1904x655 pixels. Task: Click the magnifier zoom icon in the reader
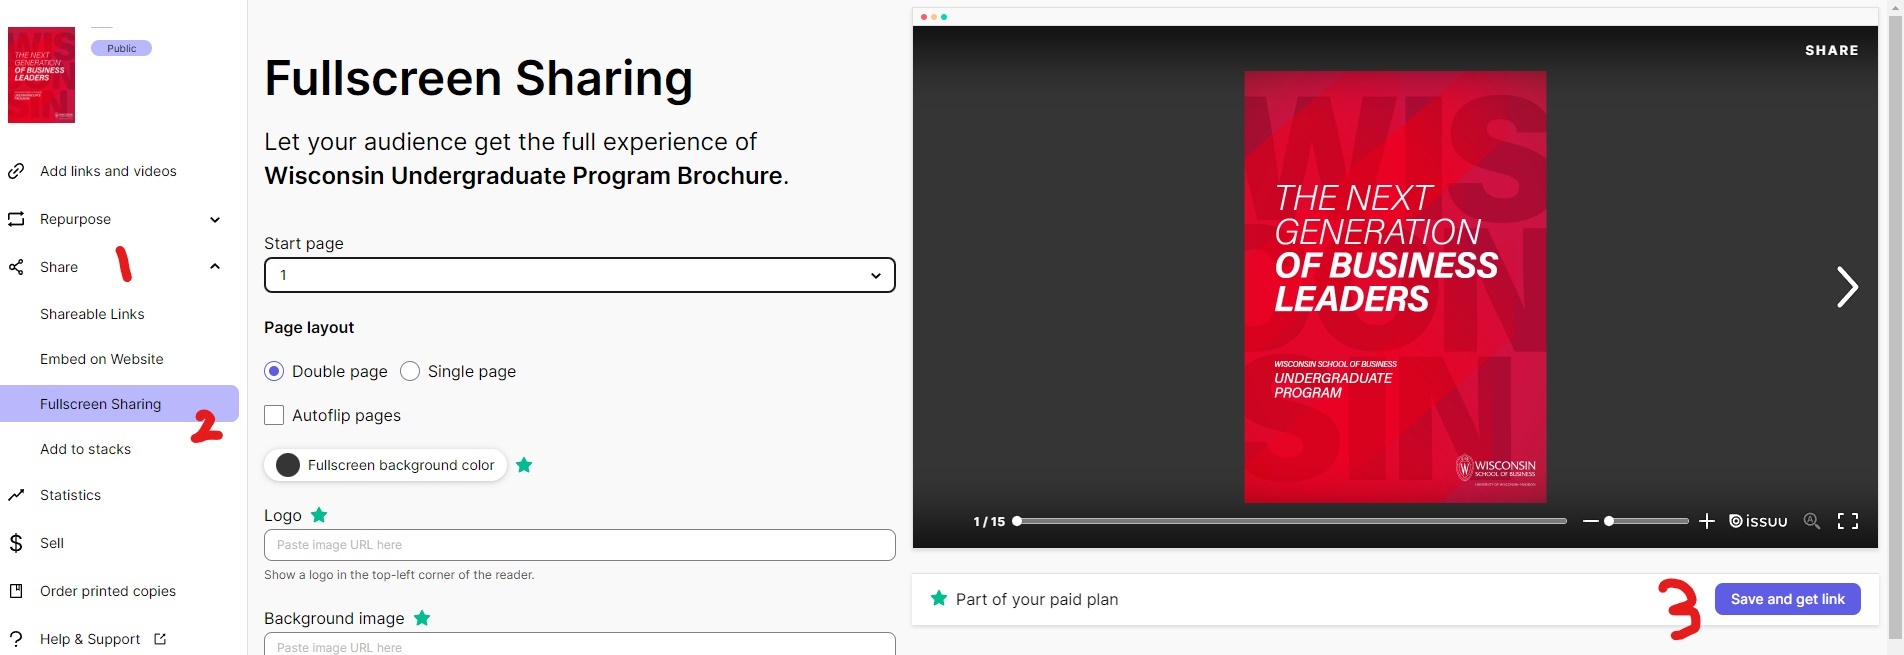click(1811, 521)
